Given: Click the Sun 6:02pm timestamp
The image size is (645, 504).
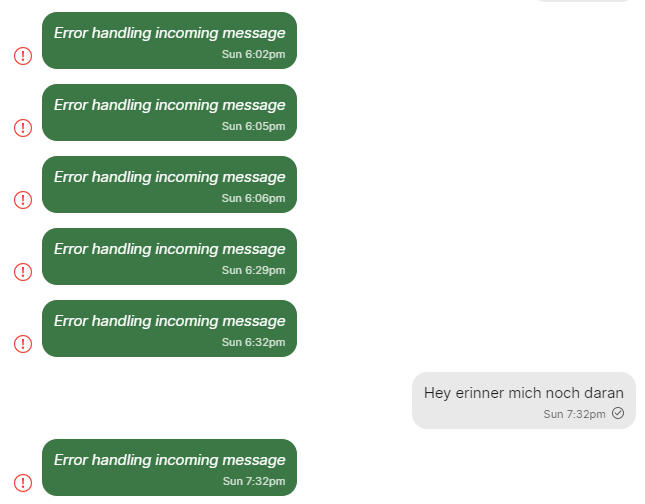Looking at the screenshot, I should click(x=253, y=54).
